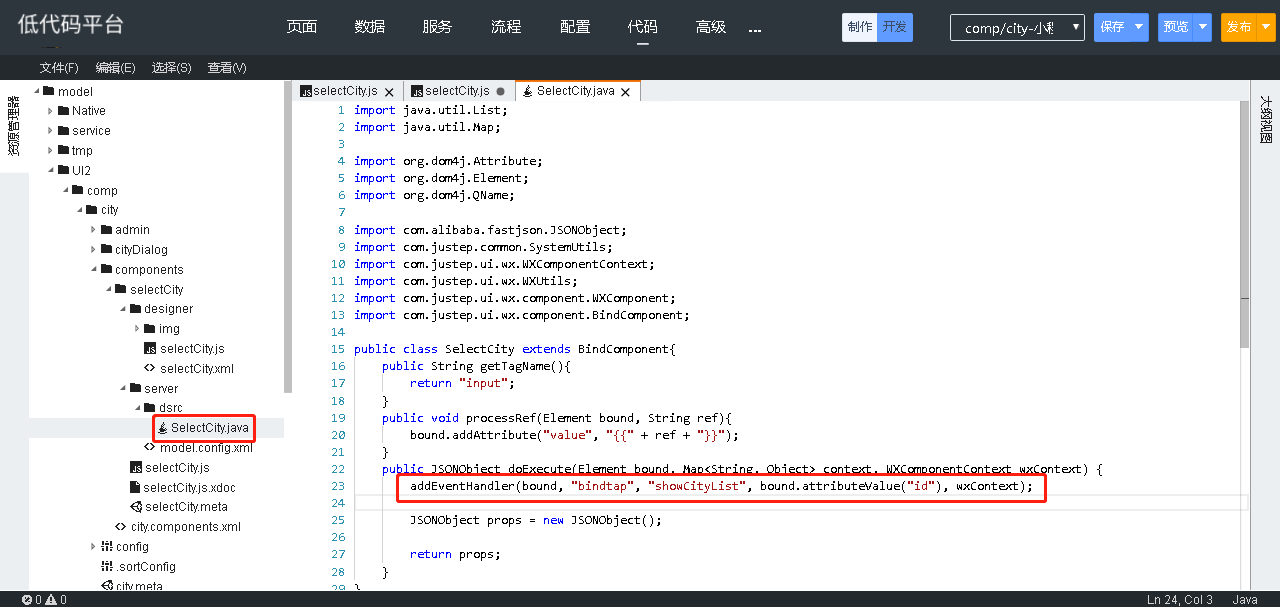Open the comp/city project dropdown

1017,28
